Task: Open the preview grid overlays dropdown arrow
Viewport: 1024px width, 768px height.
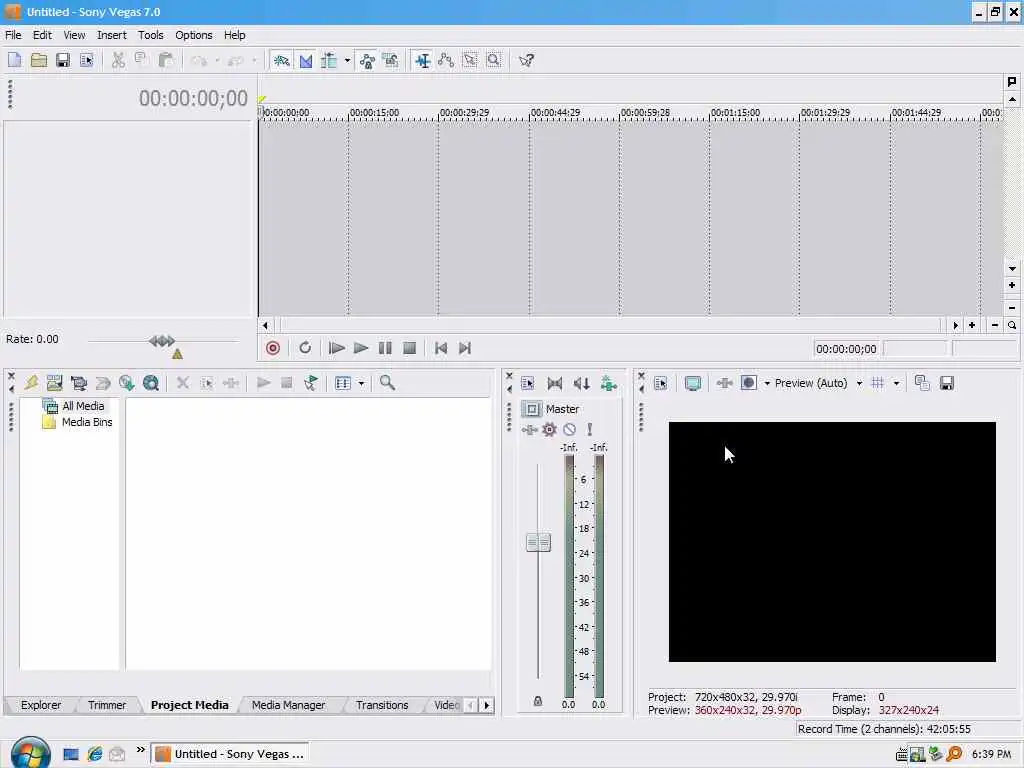Action: click(896, 383)
